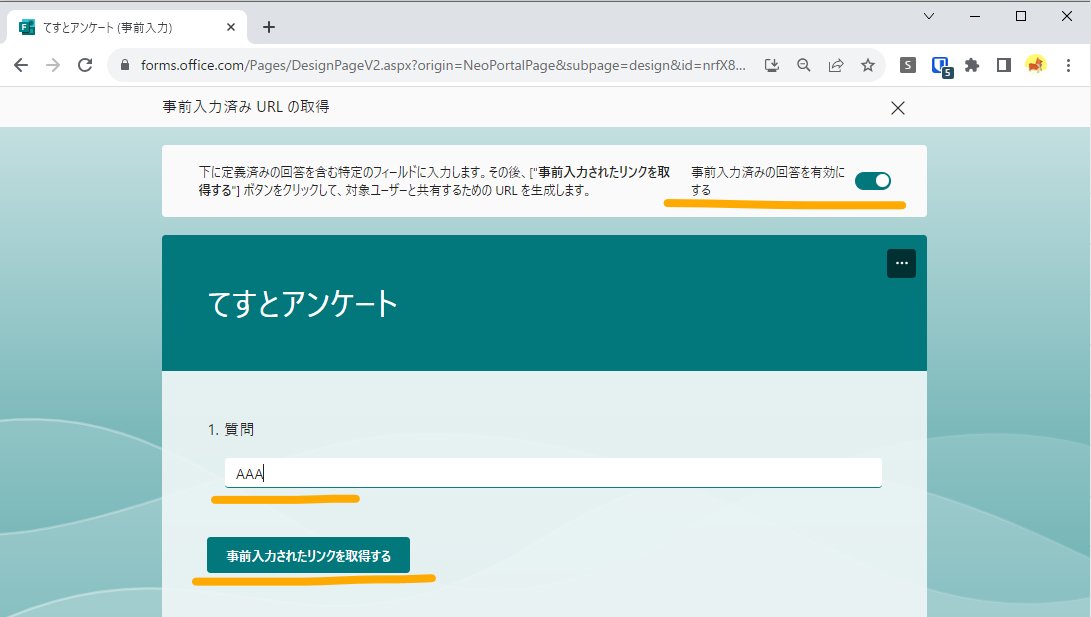Open a new browser tab

[269, 27]
